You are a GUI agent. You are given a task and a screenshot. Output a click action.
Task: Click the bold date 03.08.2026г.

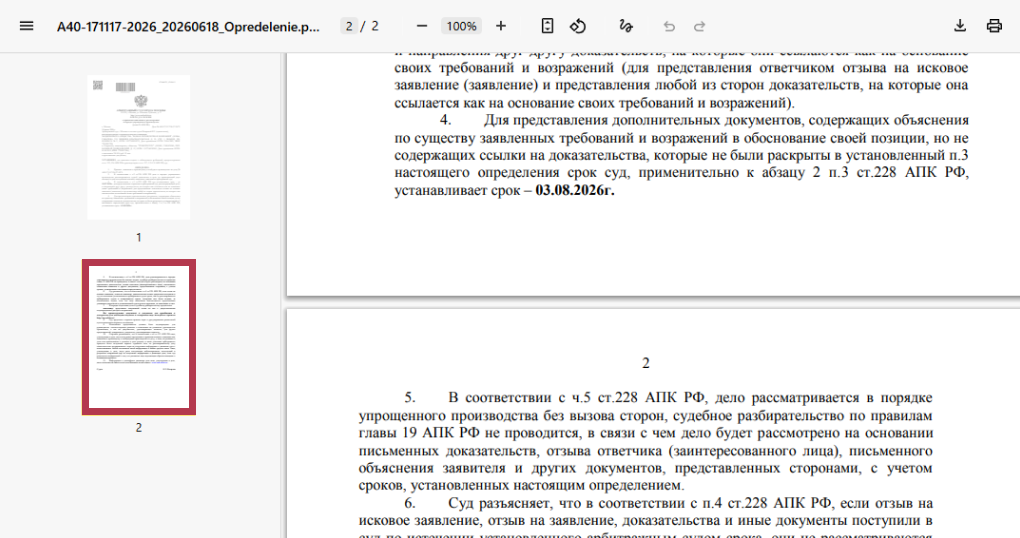coord(575,191)
